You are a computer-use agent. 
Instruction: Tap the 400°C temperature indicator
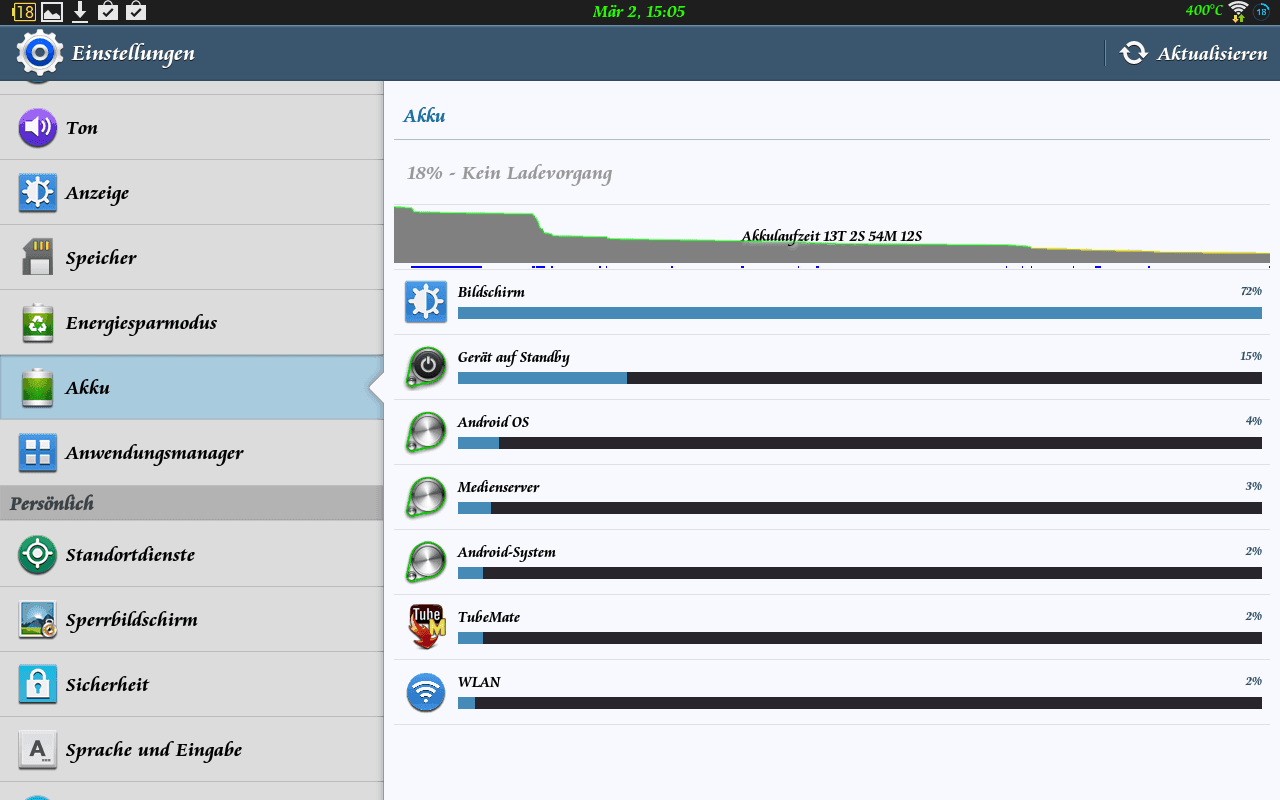(x=1204, y=11)
